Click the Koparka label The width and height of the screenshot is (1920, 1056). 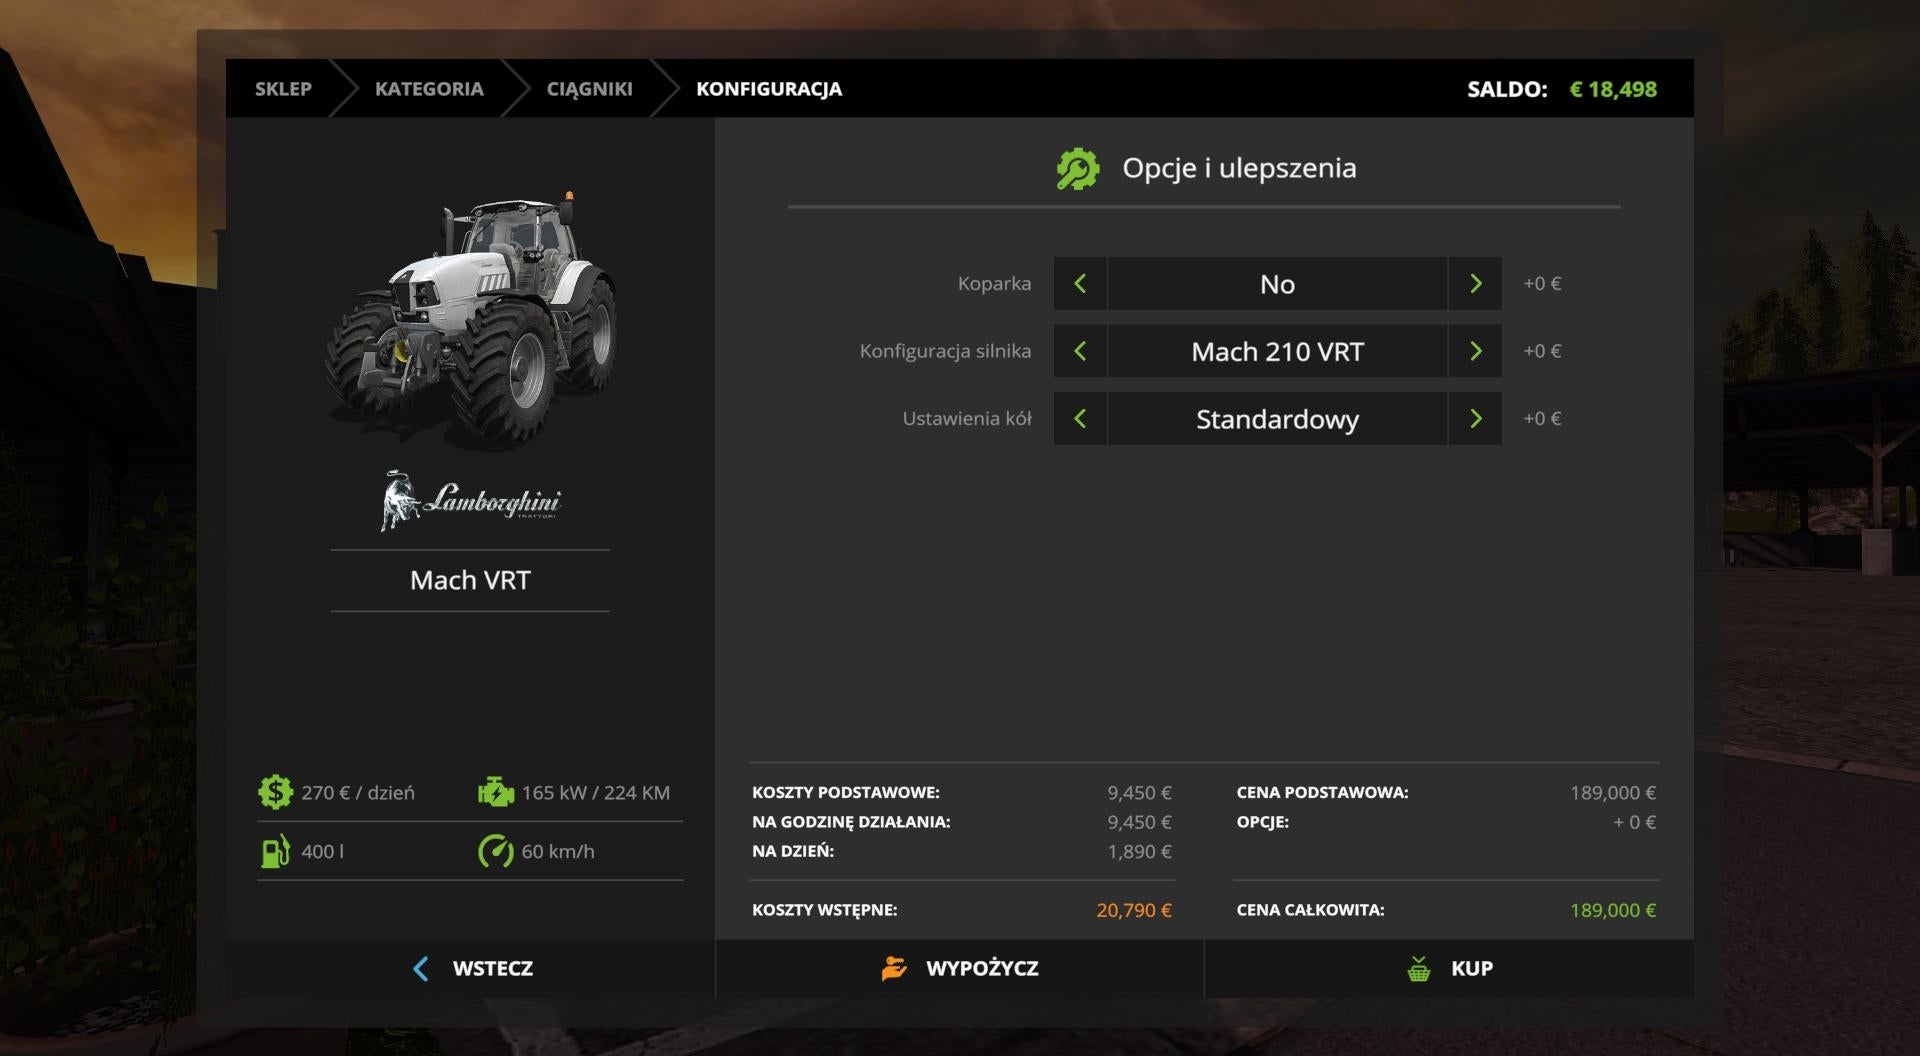[x=994, y=284]
